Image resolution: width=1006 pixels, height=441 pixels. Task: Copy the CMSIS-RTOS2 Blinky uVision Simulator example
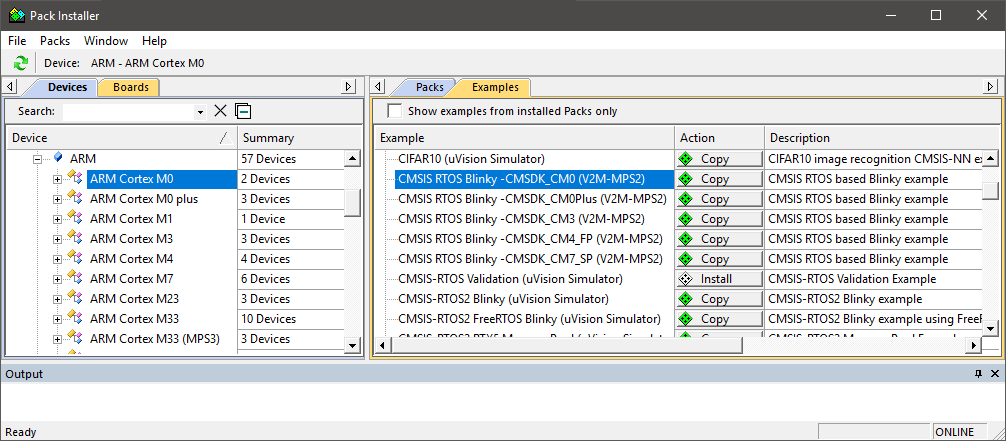[x=719, y=298]
